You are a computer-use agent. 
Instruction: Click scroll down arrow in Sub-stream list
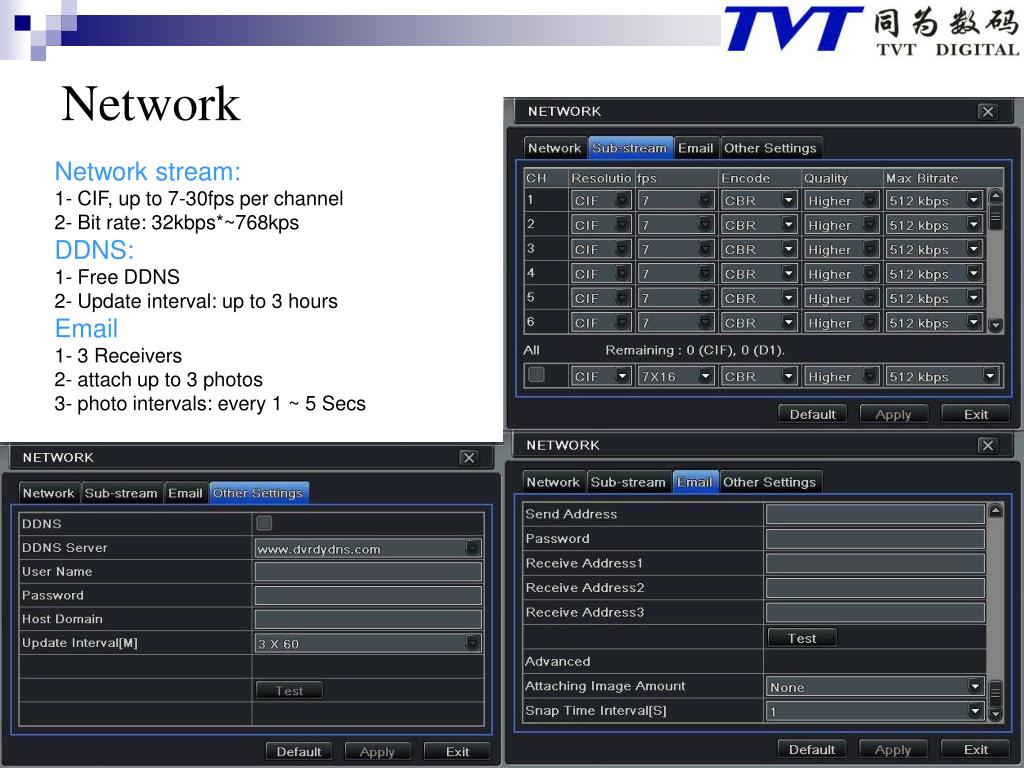995,325
